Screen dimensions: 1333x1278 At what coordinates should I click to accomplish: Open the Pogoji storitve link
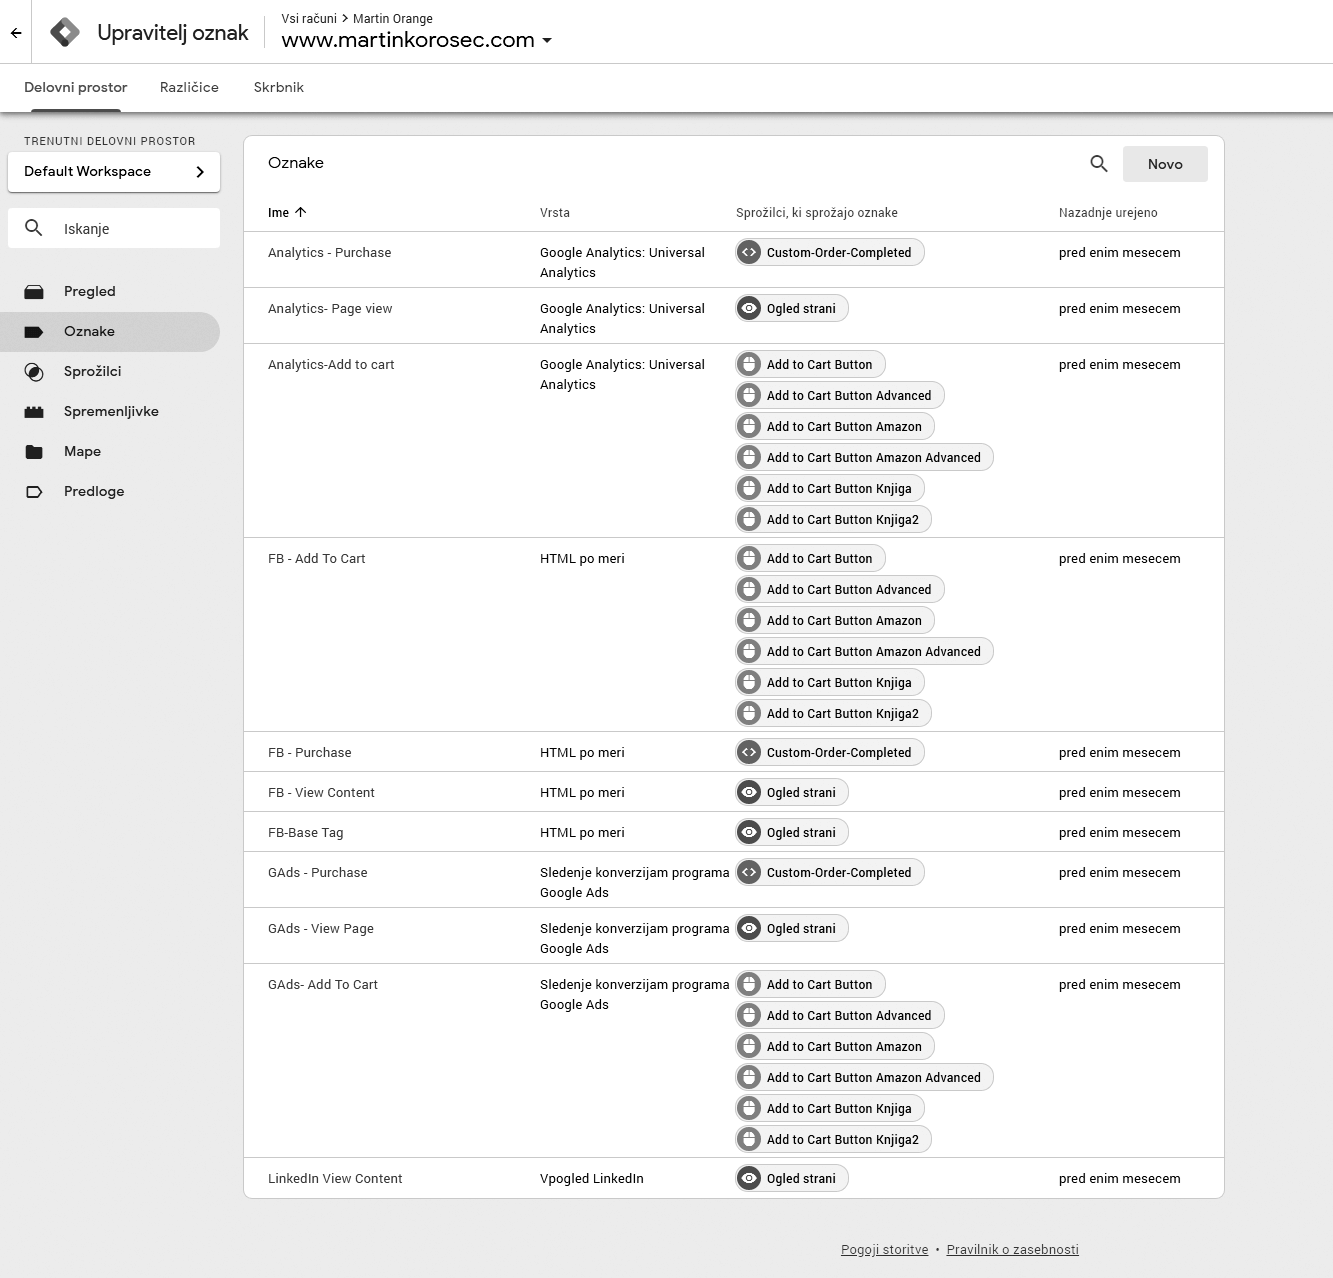tap(884, 1249)
